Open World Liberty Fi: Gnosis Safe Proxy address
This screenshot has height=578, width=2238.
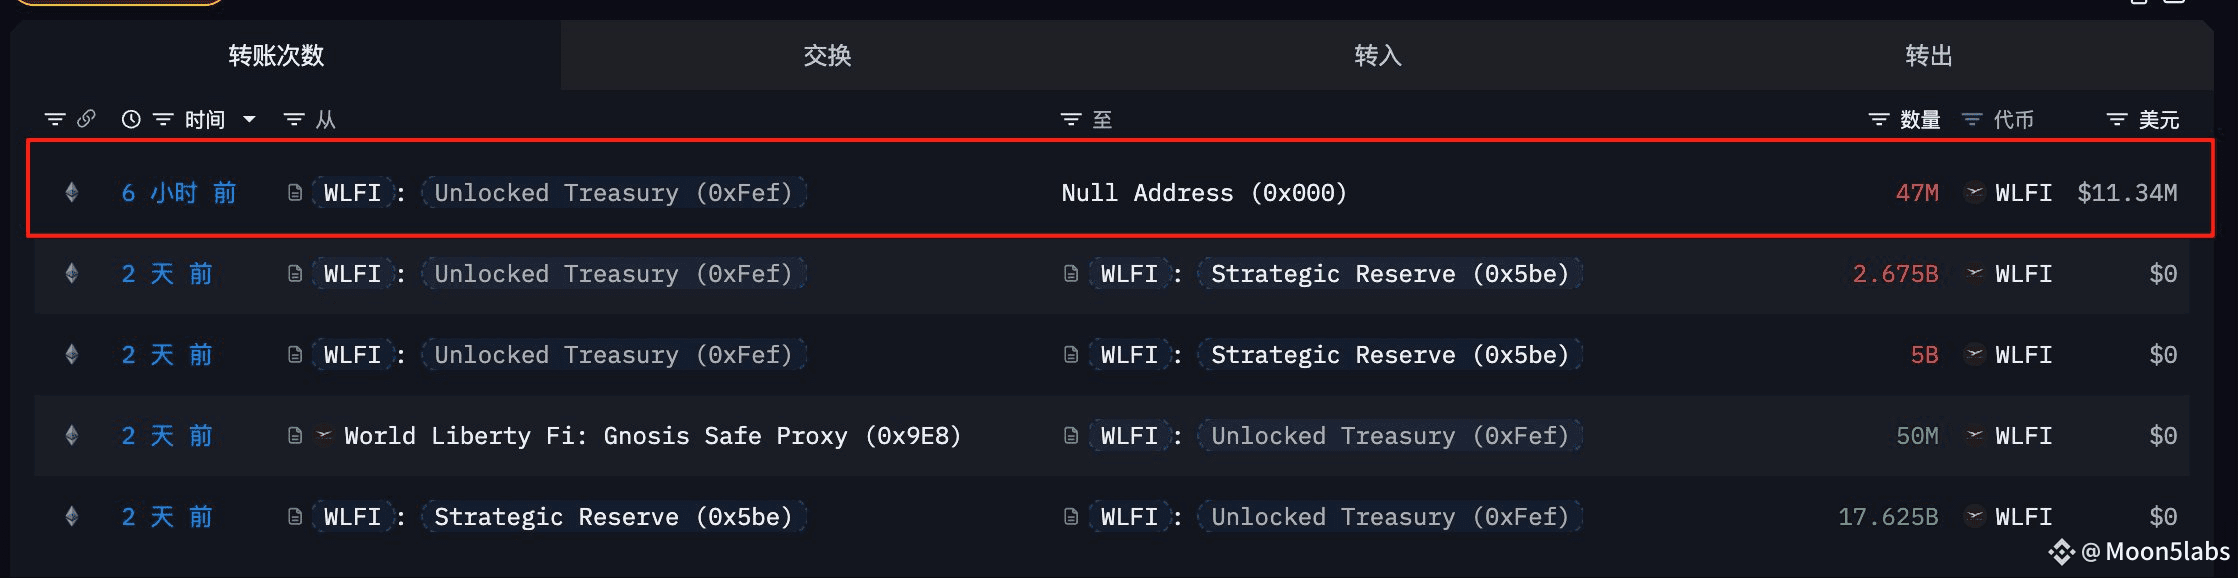click(x=652, y=436)
